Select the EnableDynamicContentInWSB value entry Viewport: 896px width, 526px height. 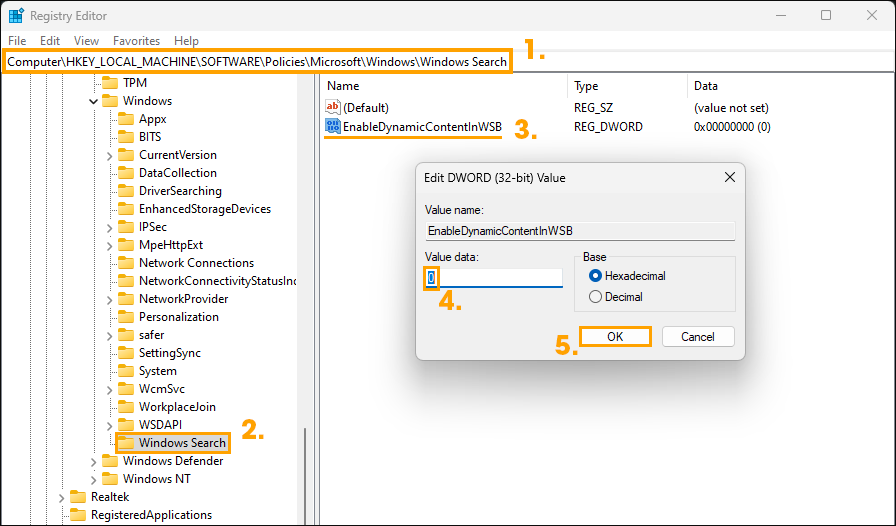pyautogui.click(x=422, y=127)
